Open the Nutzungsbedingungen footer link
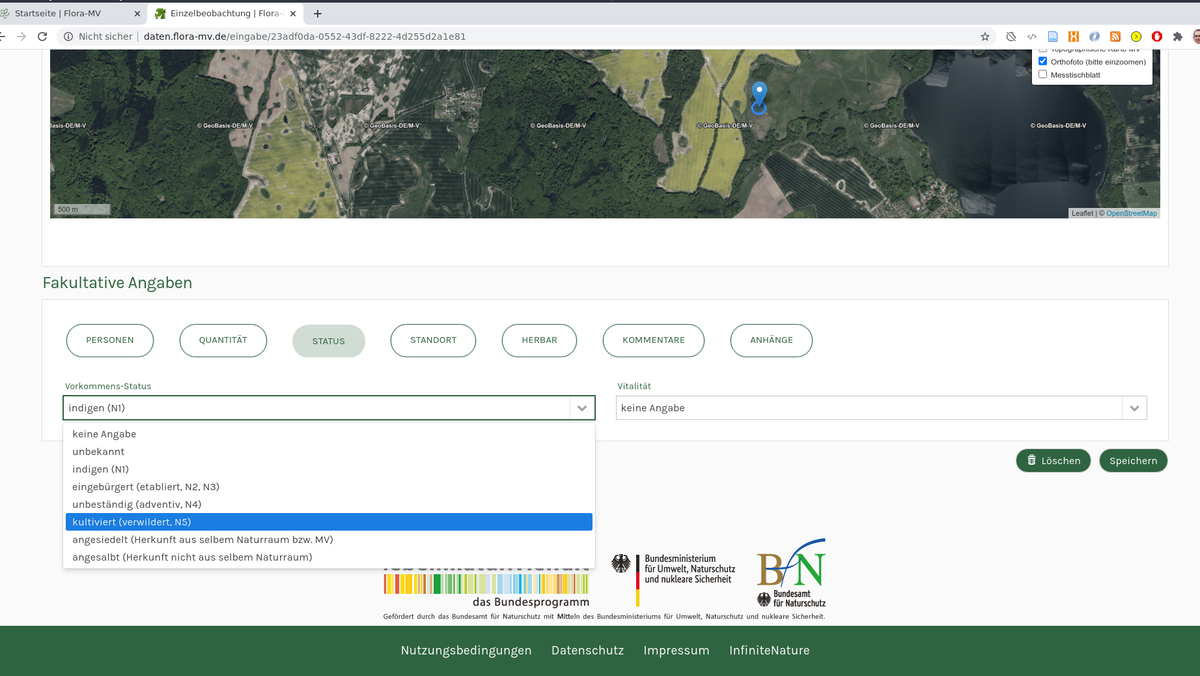The image size is (1200, 676). 466,650
